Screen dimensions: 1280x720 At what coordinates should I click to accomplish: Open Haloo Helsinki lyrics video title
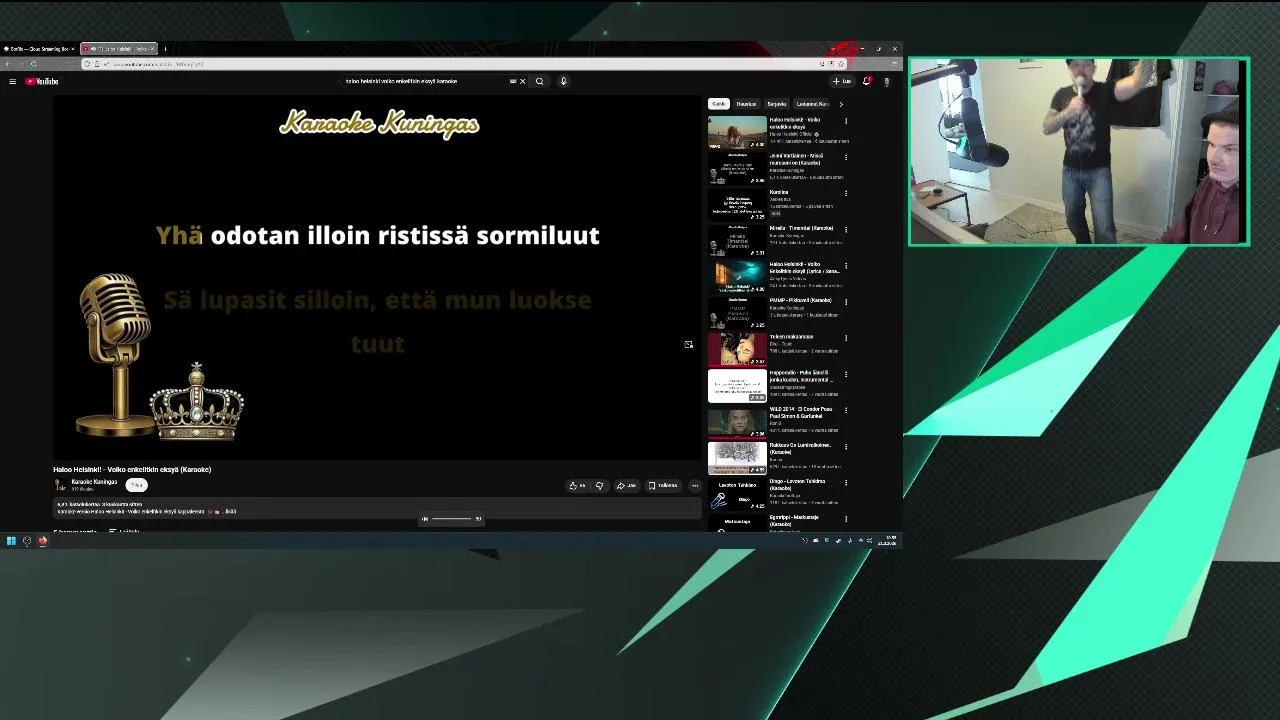(804, 268)
